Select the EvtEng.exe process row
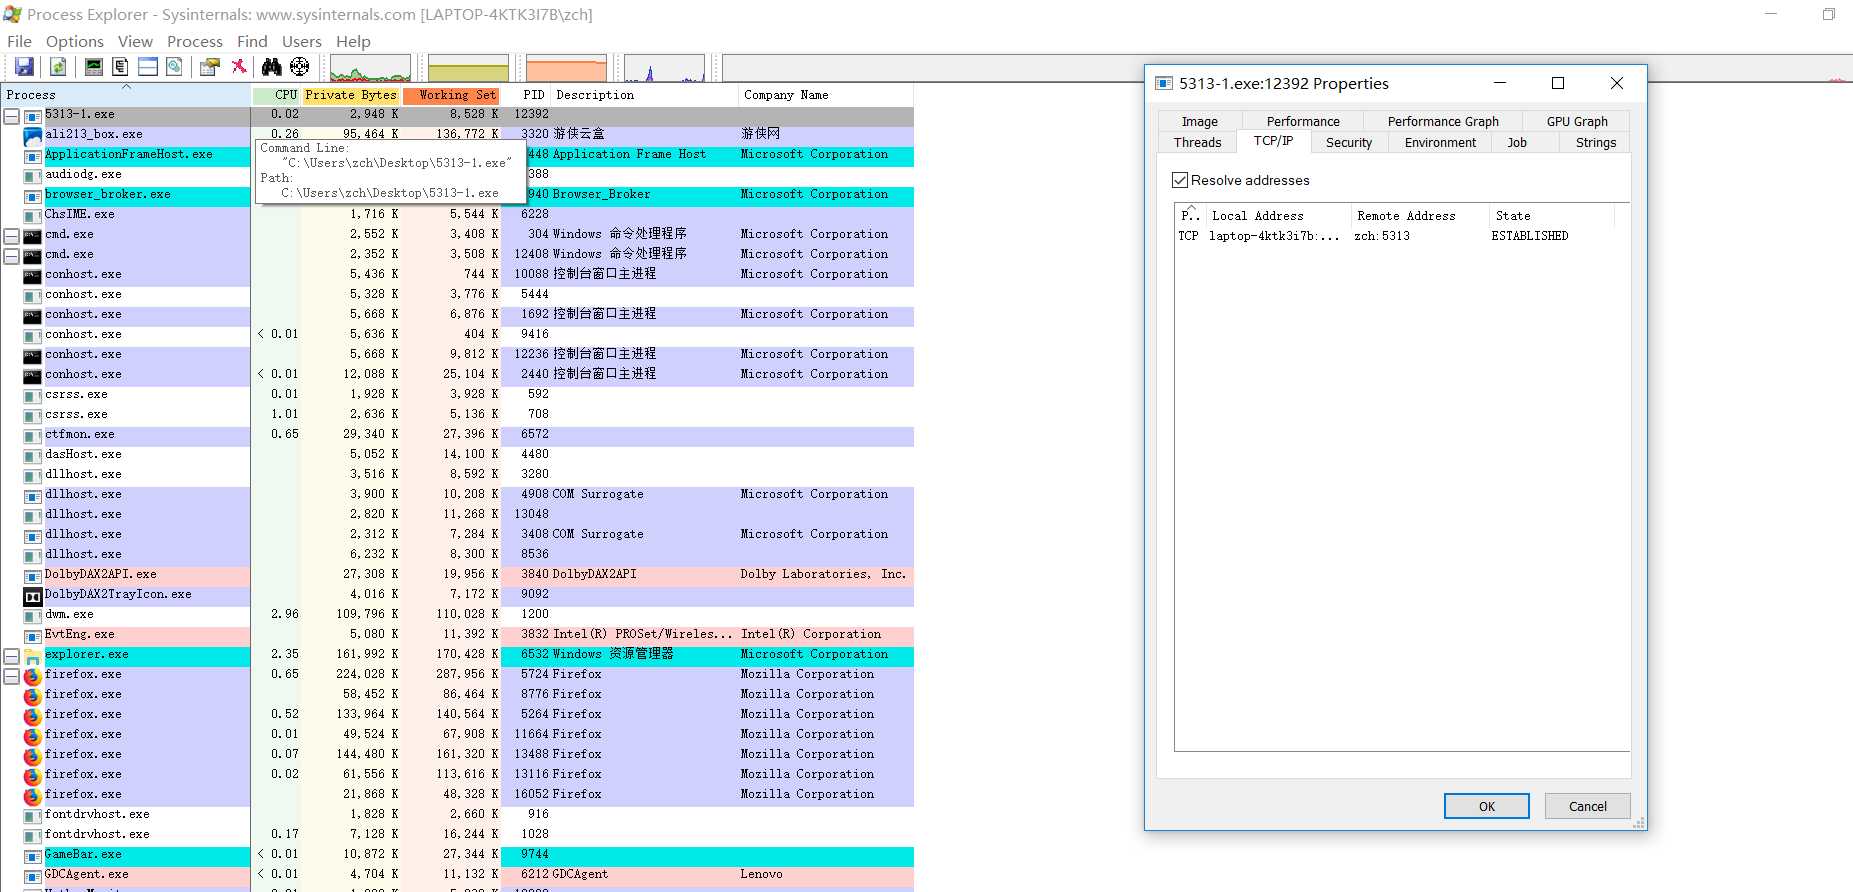 pyautogui.click(x=458, y=634)
